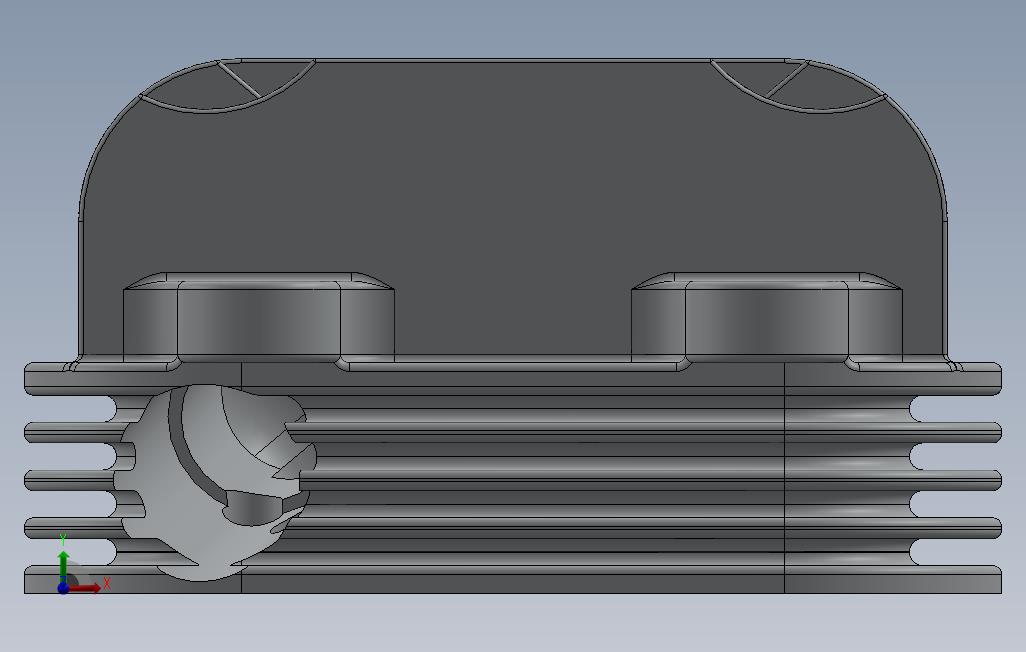Click the red X axis arrow of triad
The height and width of the screenshot is (652, 1026).
point(85,588)
